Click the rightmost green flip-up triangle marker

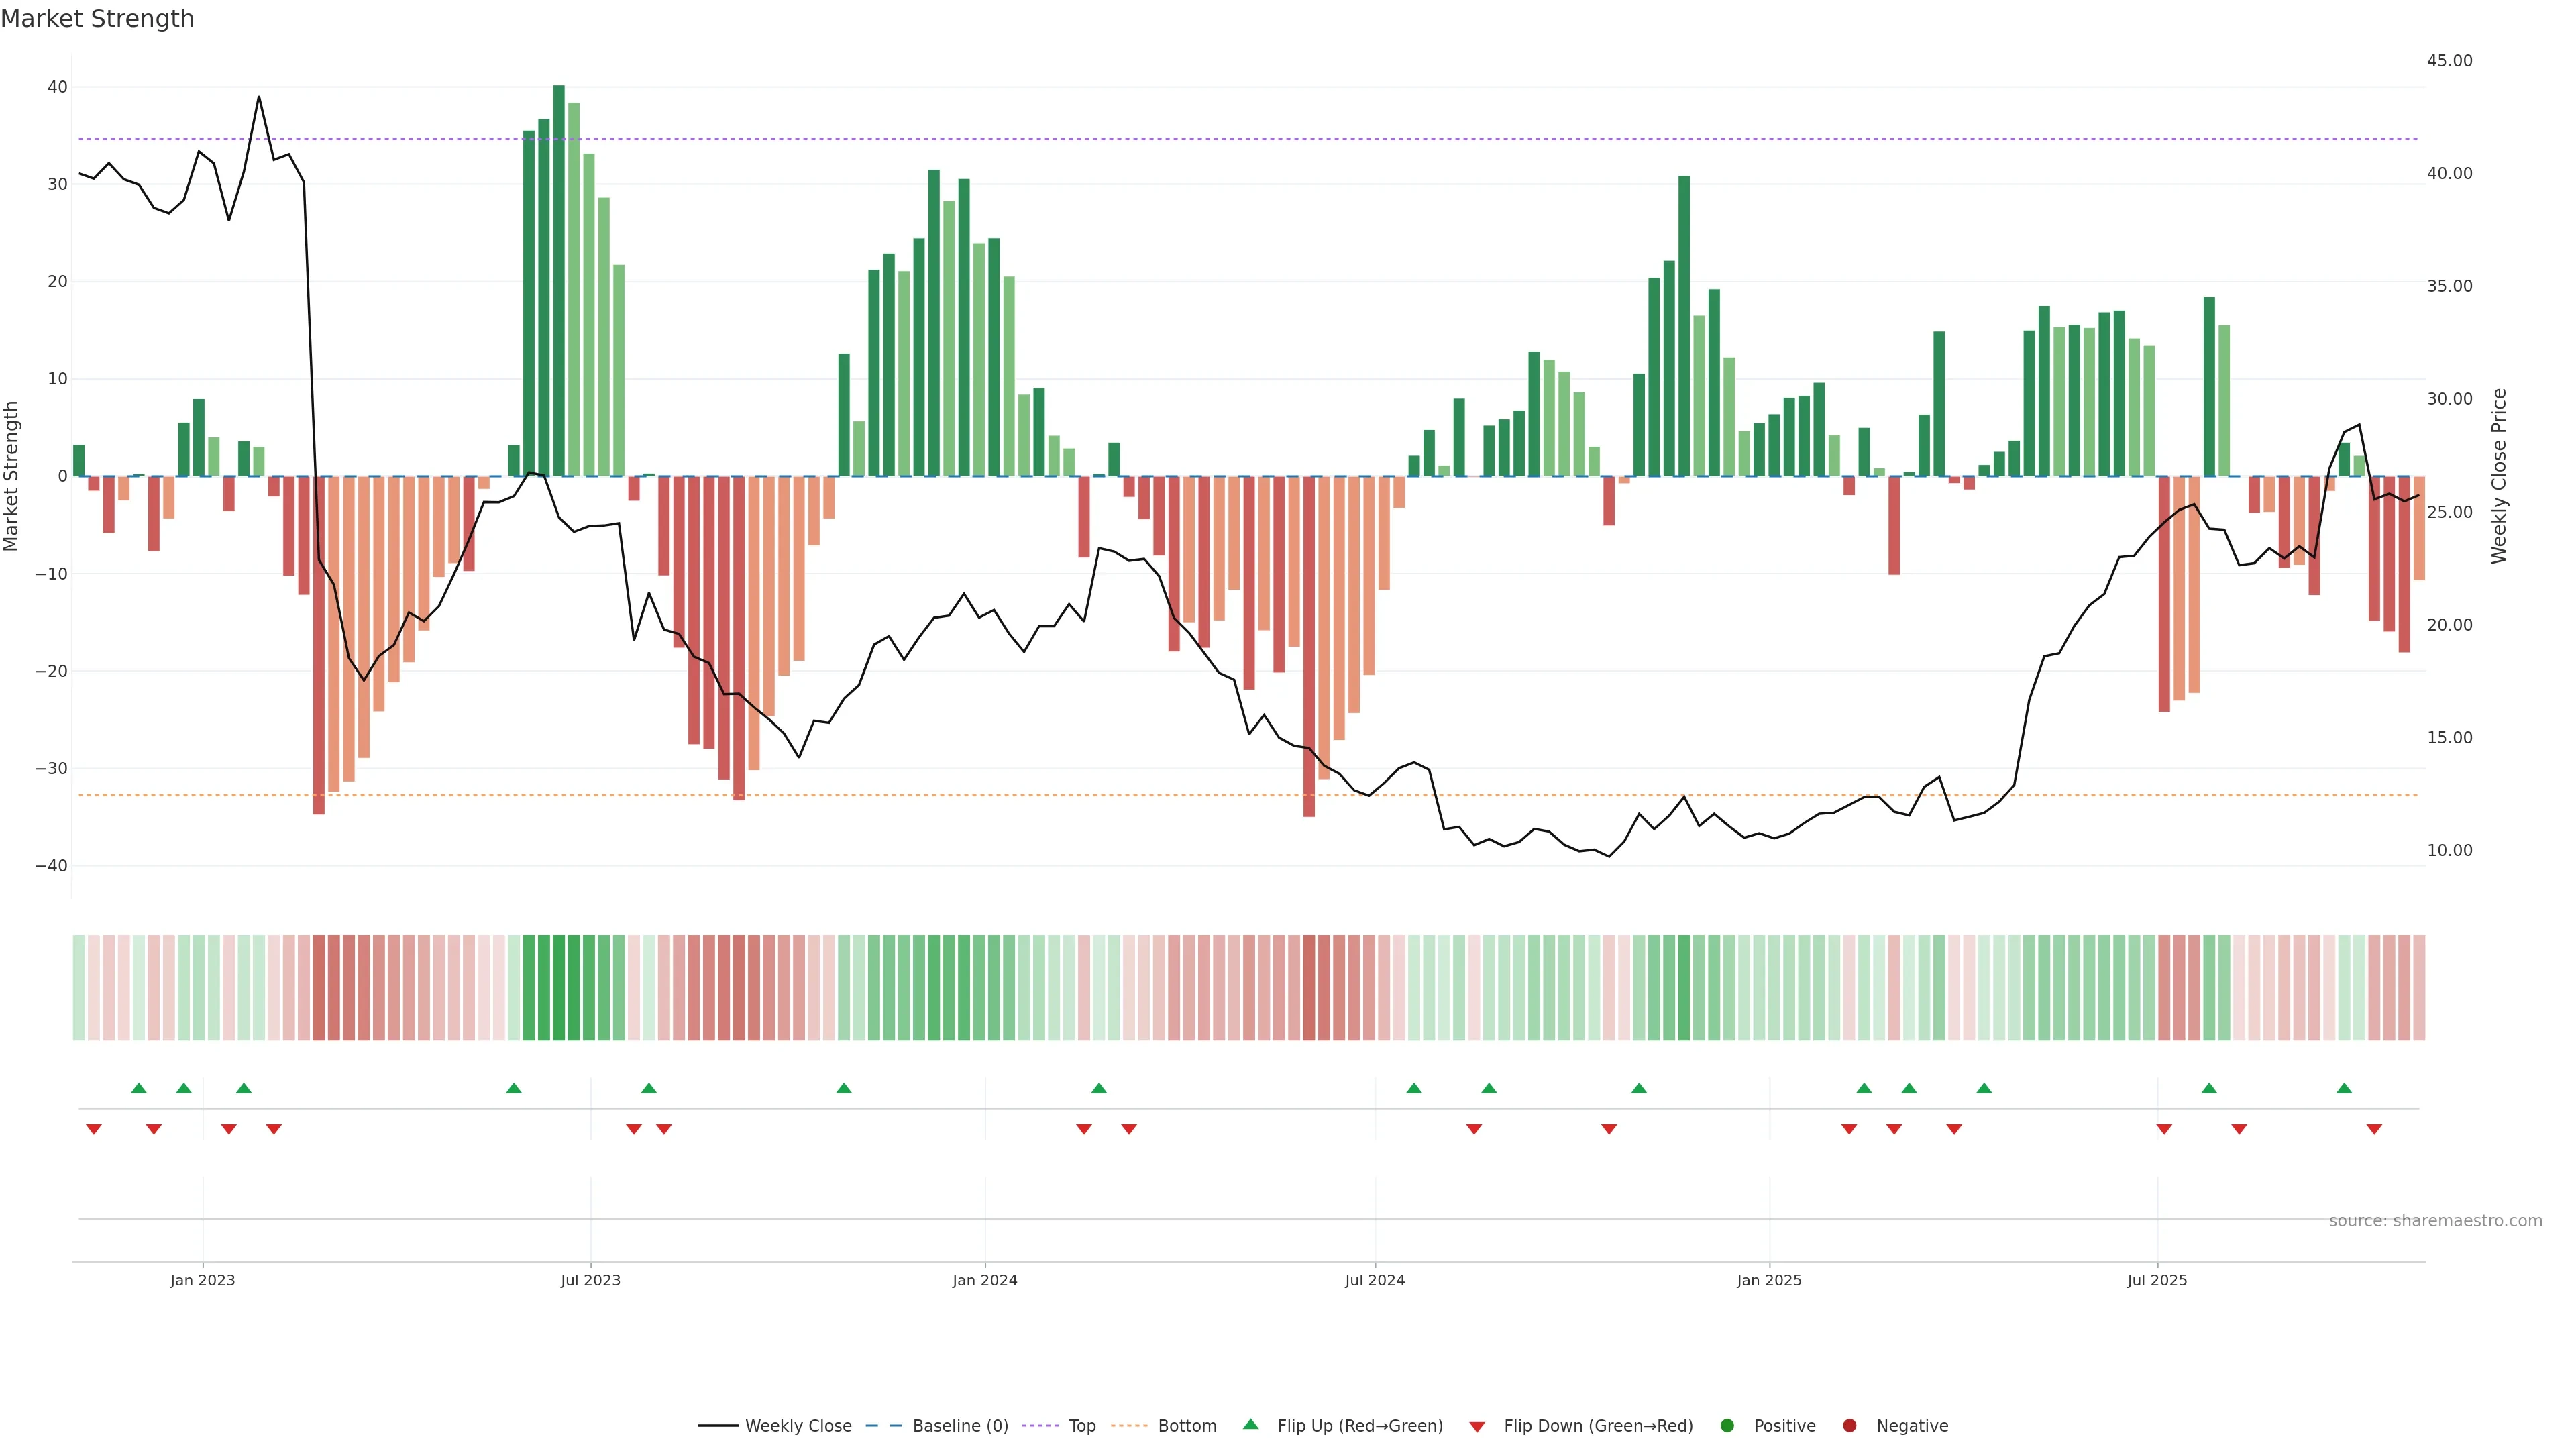(x=2344, y=1088)
